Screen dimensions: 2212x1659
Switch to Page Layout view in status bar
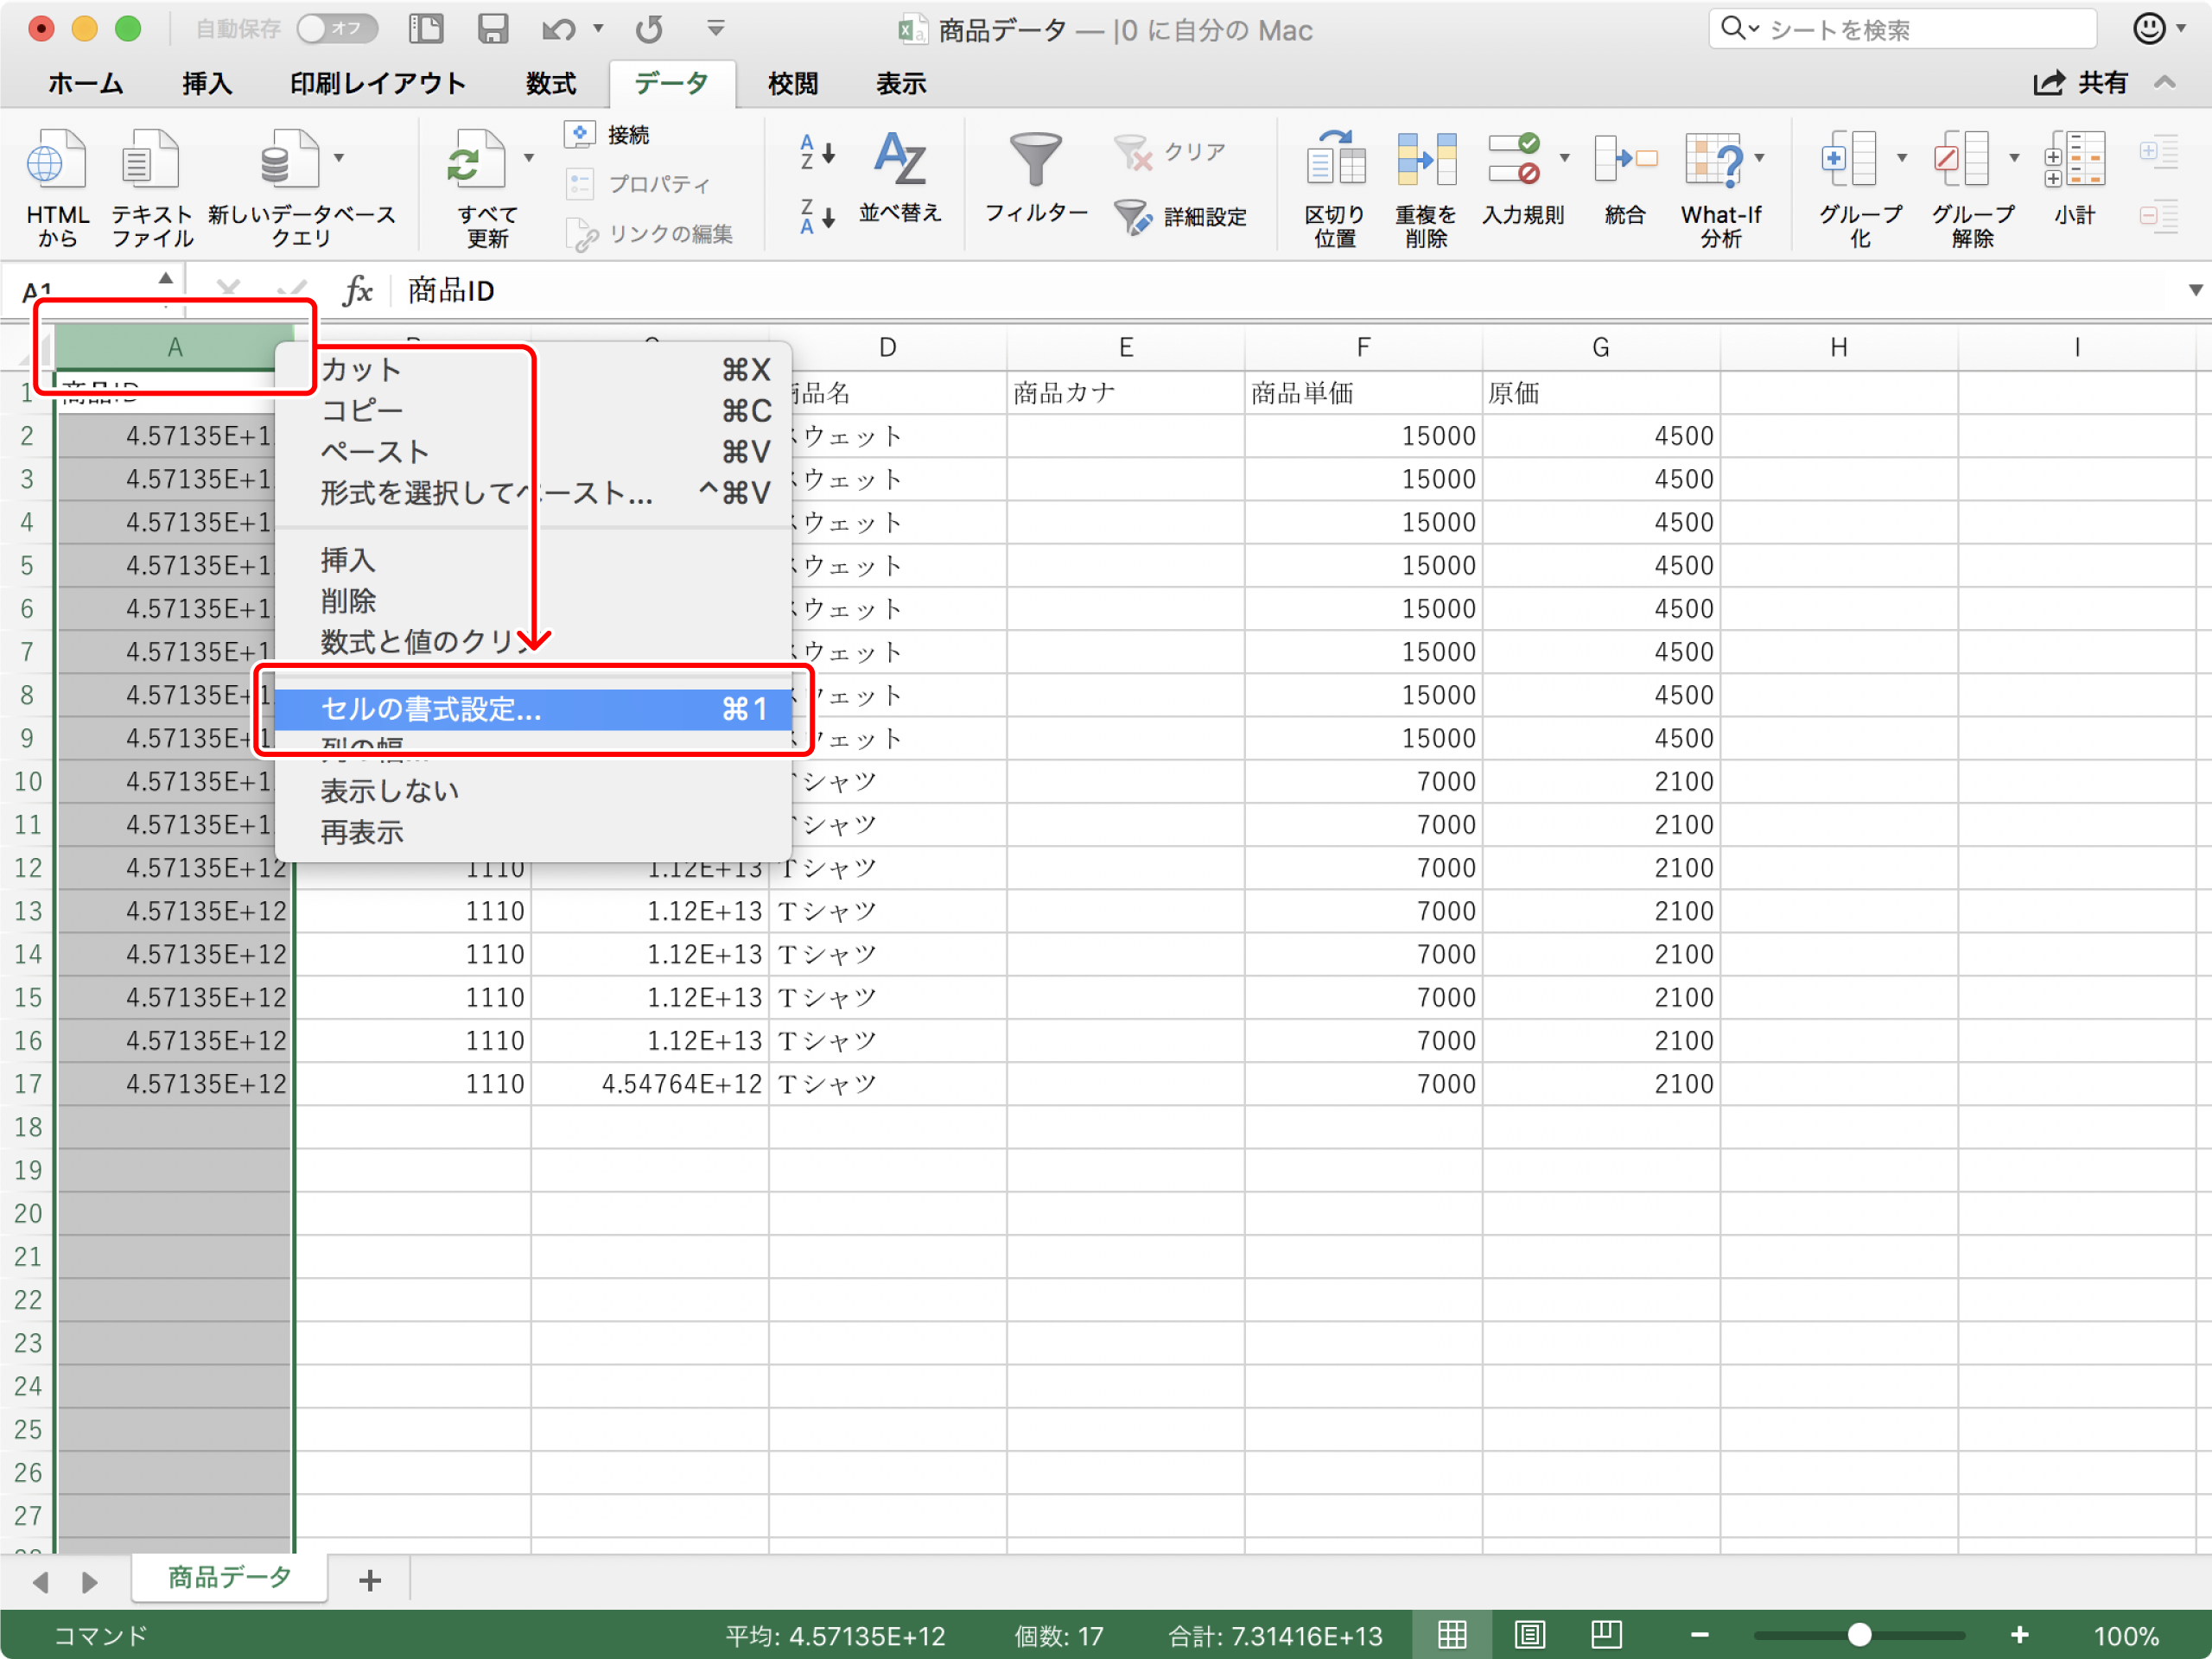1529,1635
